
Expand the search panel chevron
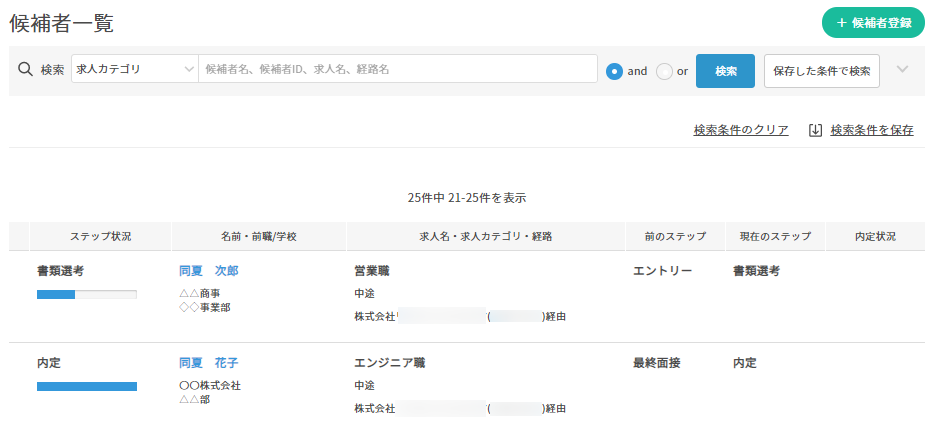point(902,70)
